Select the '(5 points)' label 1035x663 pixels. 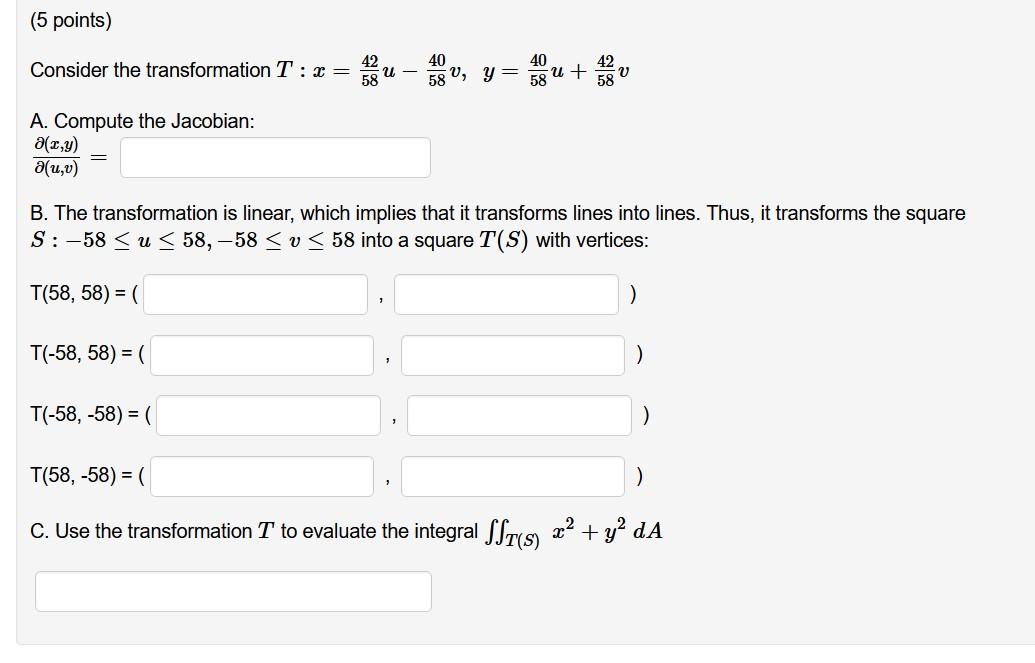[70, 19]
